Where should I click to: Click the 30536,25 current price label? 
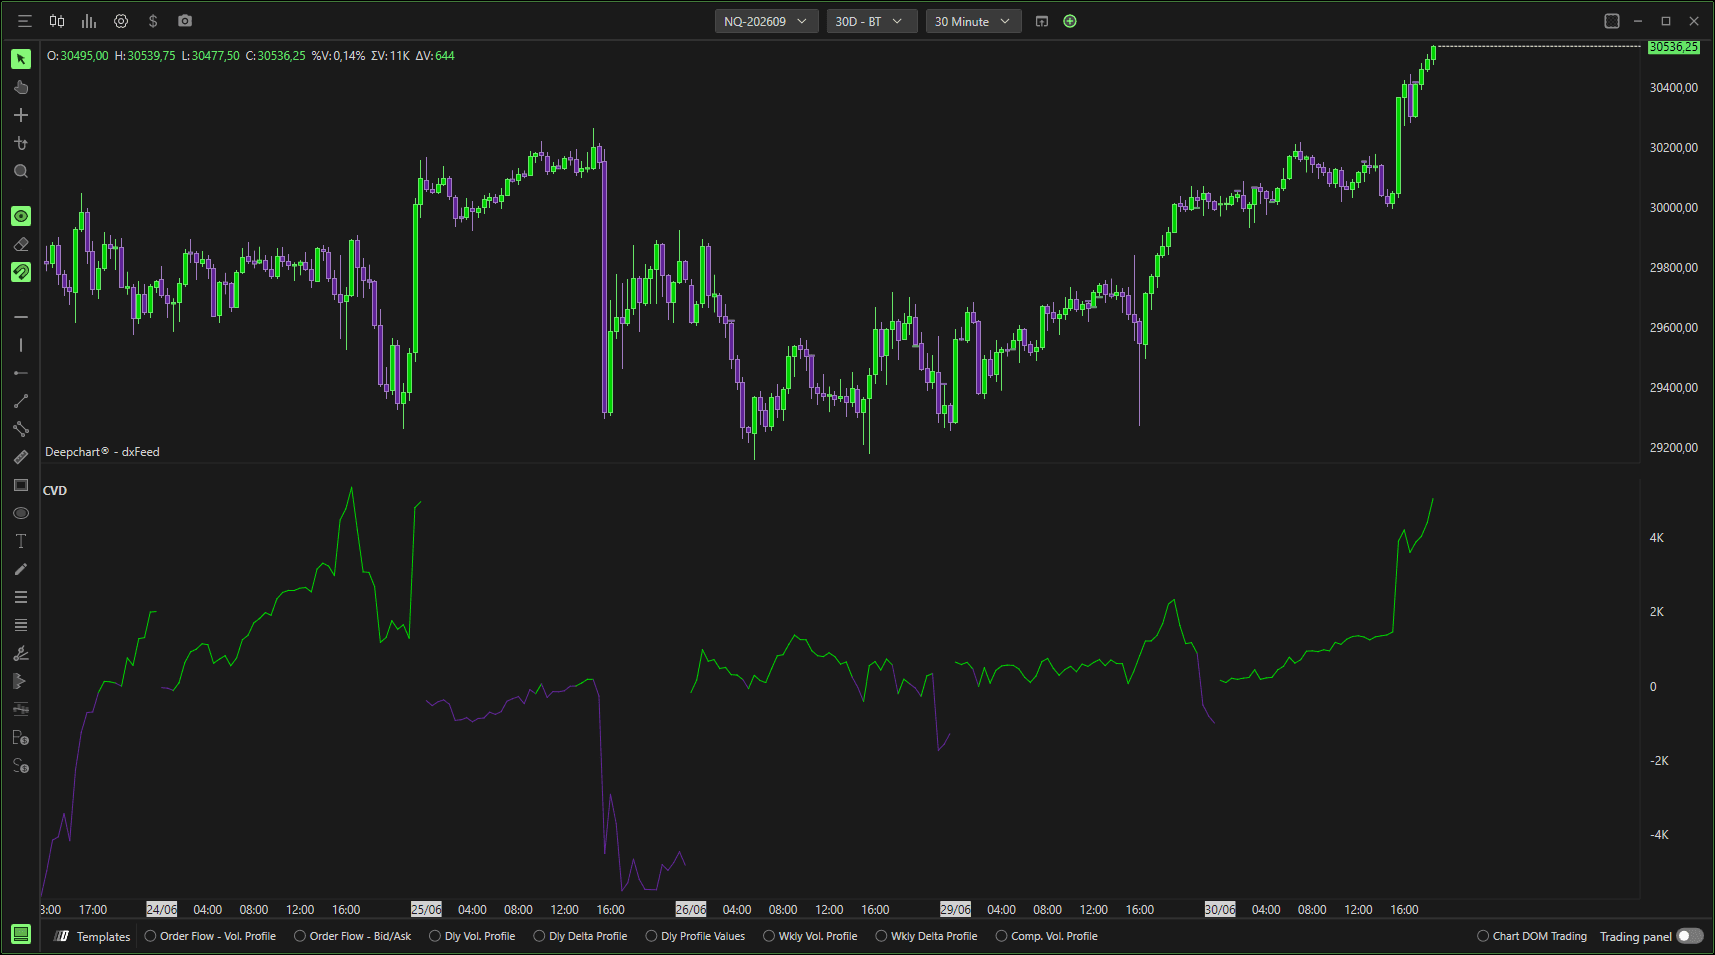click(x=1673, y=47)
